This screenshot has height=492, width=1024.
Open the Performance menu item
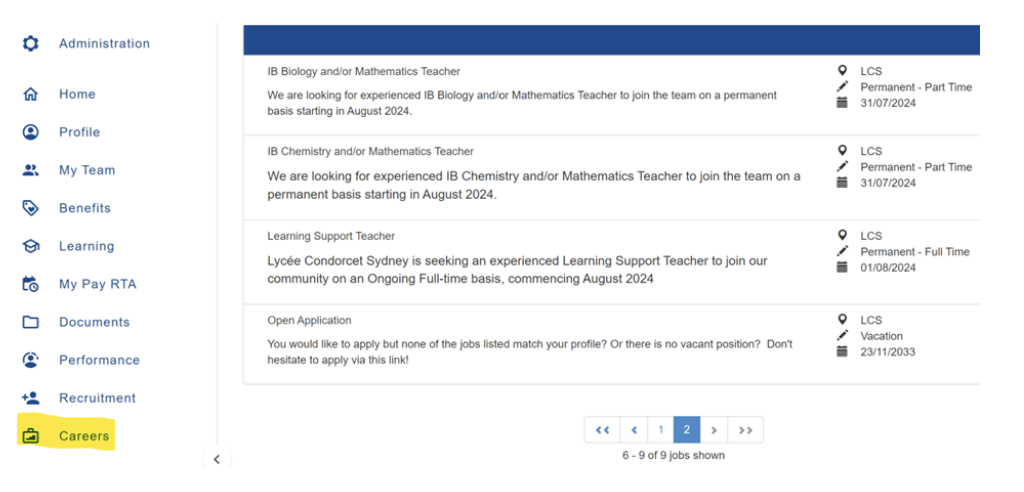pos(99,360)
